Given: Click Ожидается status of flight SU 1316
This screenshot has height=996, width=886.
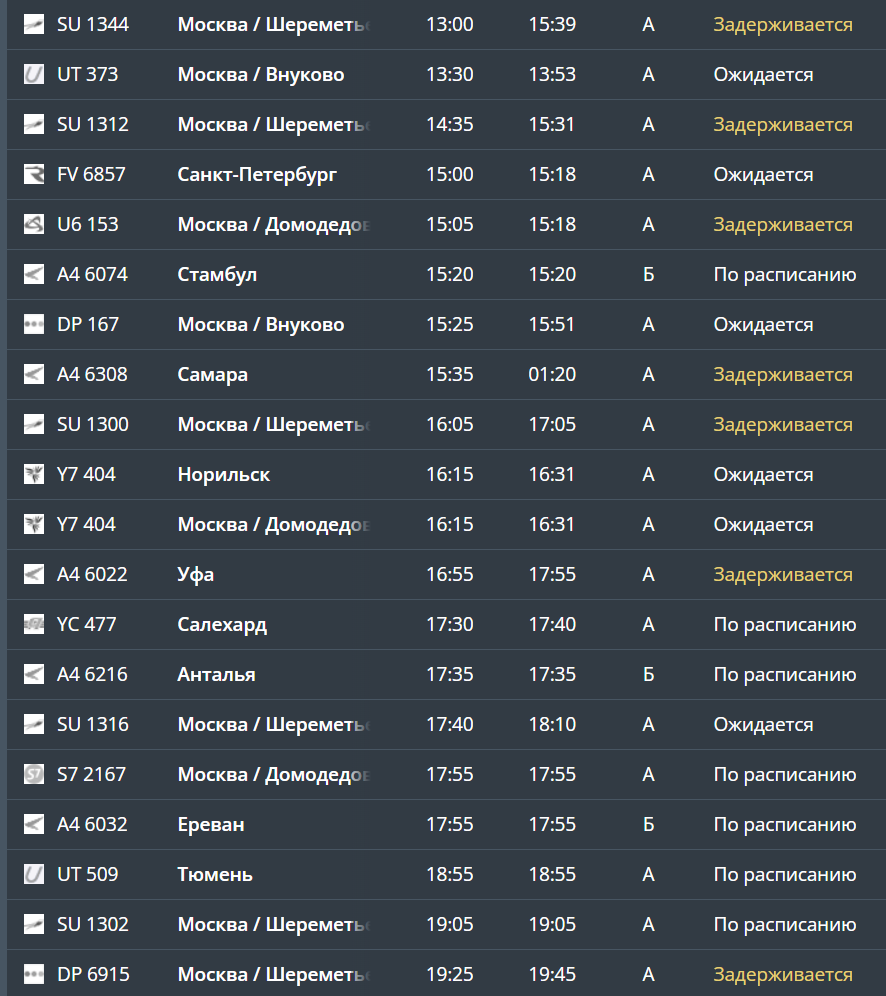Looking at the screenshot, I should (x=763, y=725).
